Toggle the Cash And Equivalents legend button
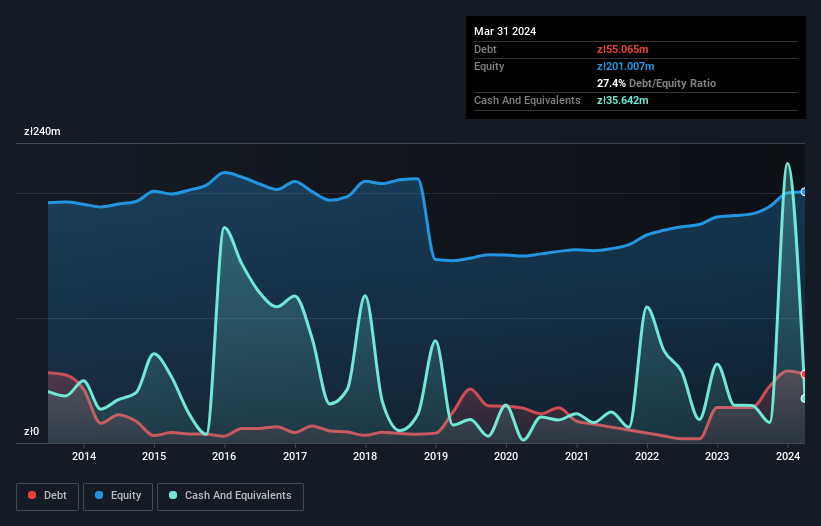 tap(230, 496)
